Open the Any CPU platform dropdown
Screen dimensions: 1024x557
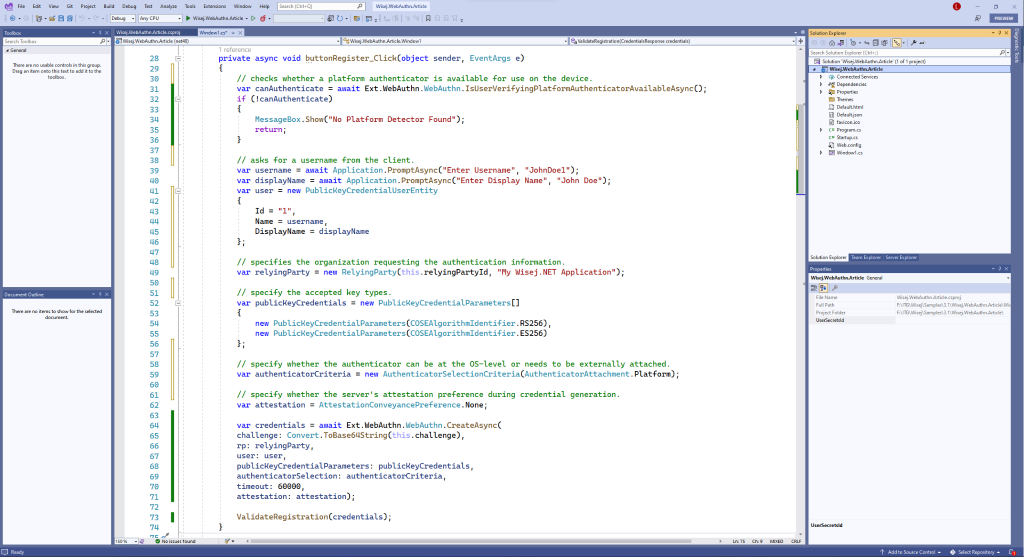(x=159, y=18)
